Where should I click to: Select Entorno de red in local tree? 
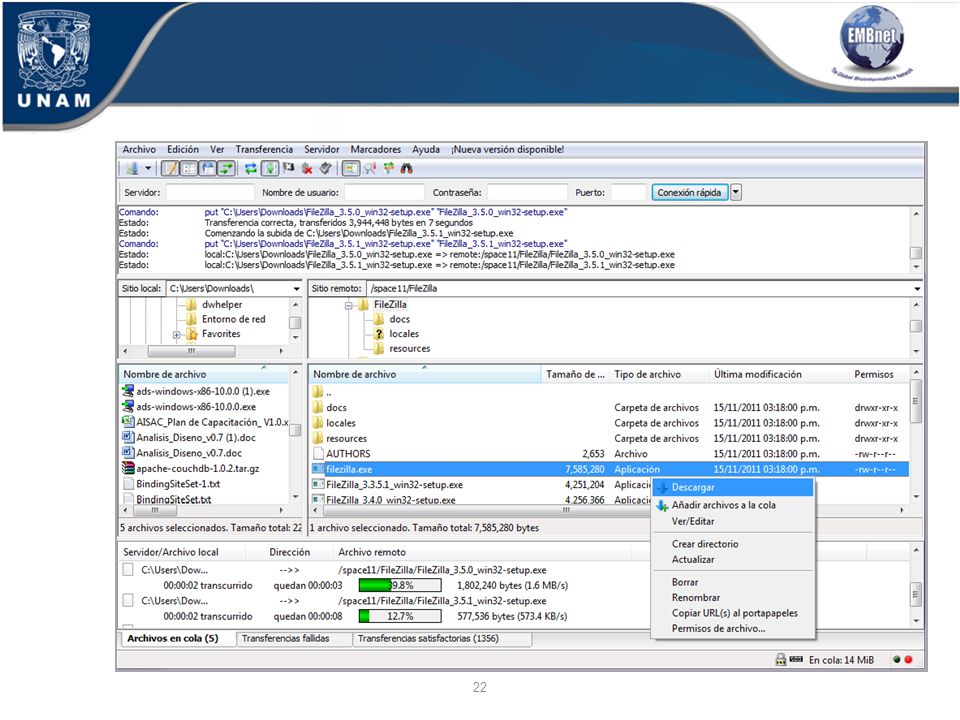[233, 319]
